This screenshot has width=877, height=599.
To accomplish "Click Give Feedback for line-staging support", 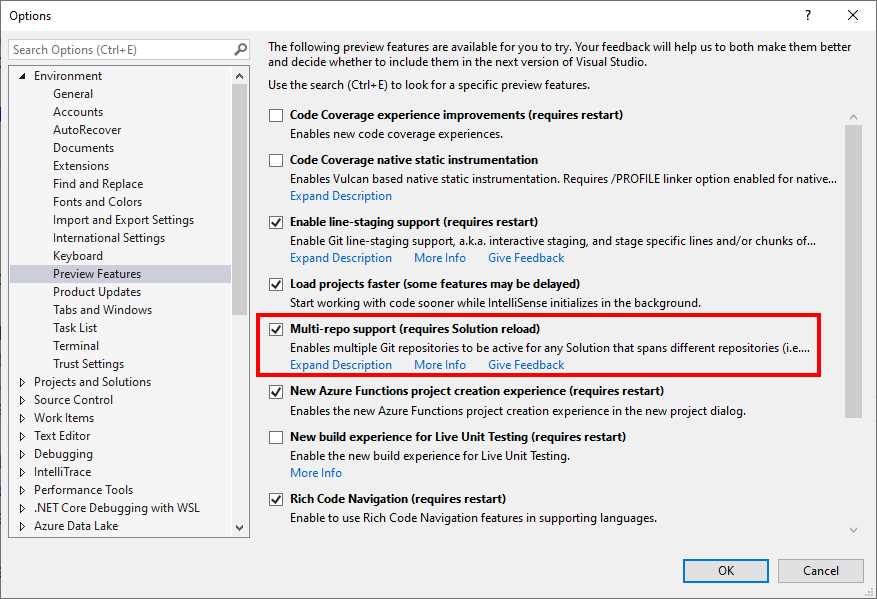I will 525,257.
